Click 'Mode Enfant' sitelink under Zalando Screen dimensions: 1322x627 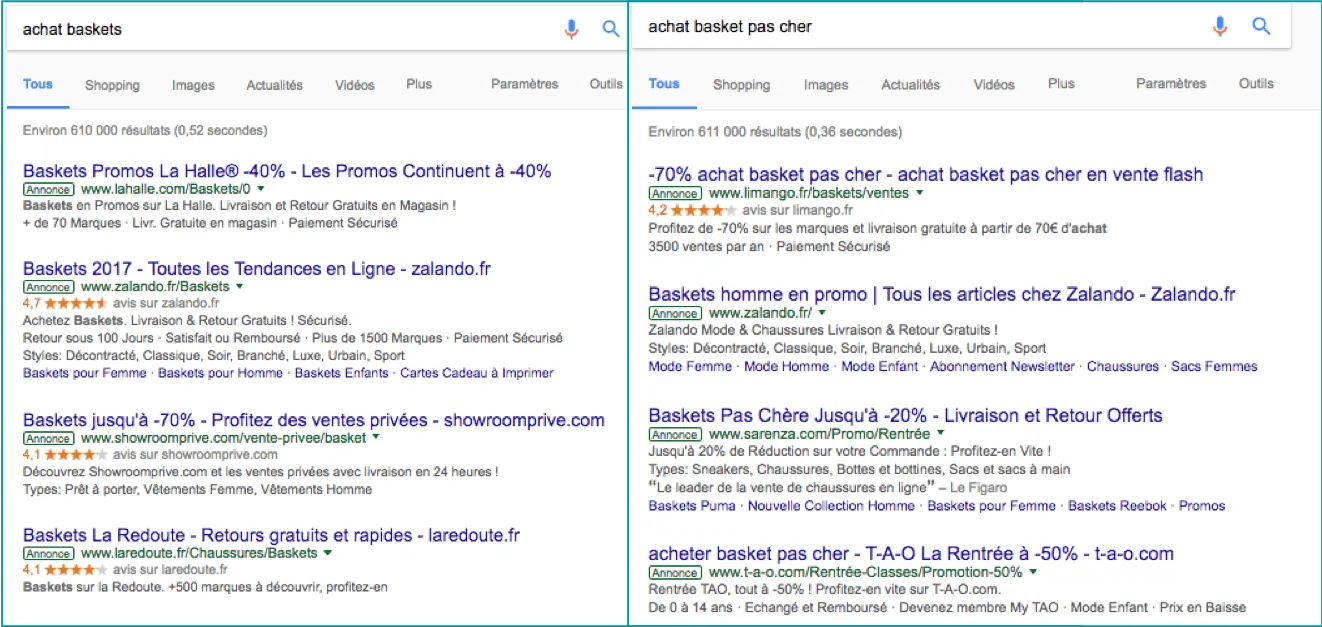tap(879, 367)
